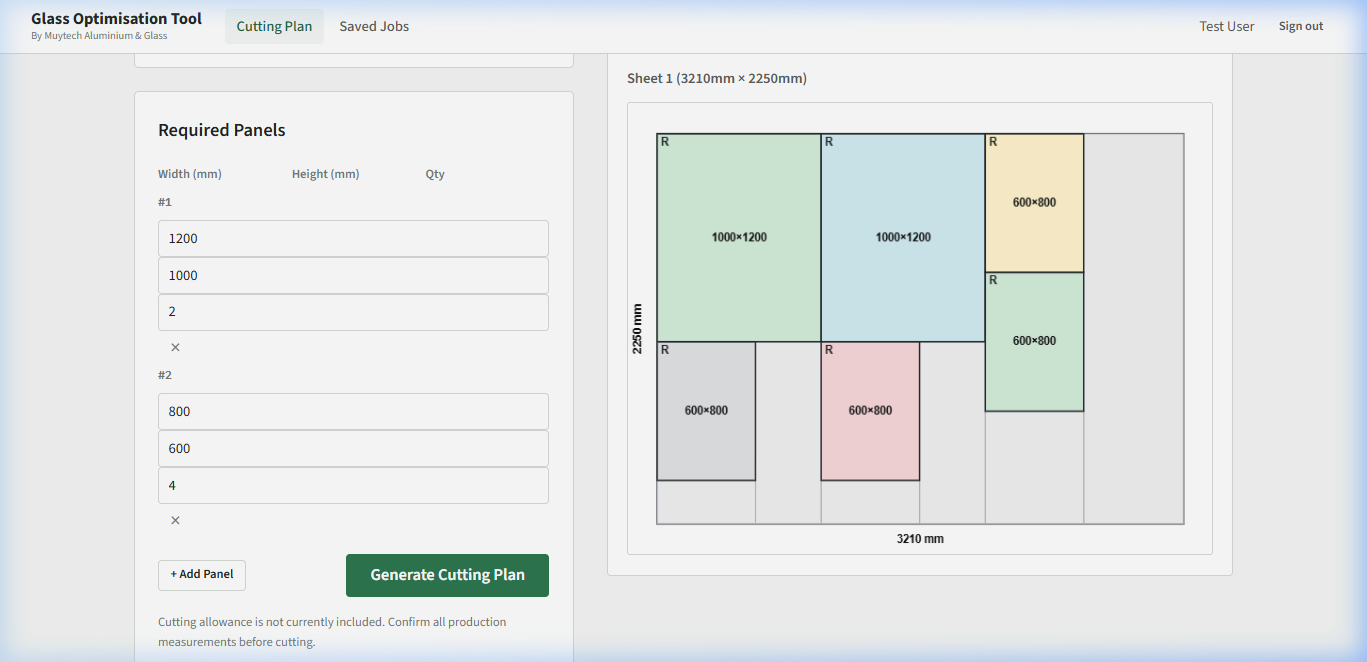Click the cutting allowance disclaimer note
Viewport: 1367px width, 662px height.
point(332,632)
